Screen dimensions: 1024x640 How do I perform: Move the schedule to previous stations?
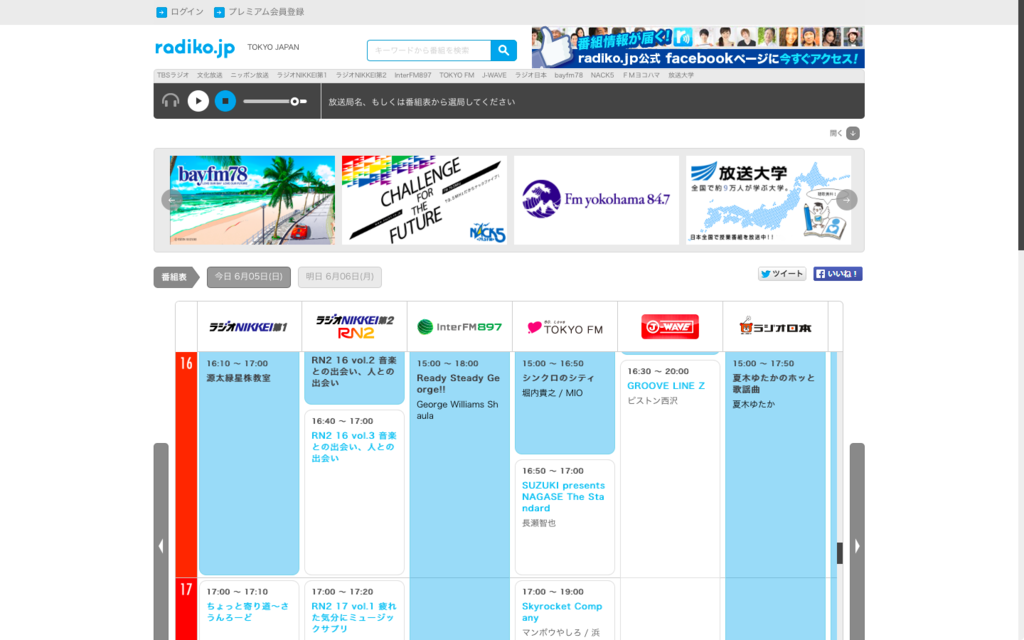coord(161,546)
